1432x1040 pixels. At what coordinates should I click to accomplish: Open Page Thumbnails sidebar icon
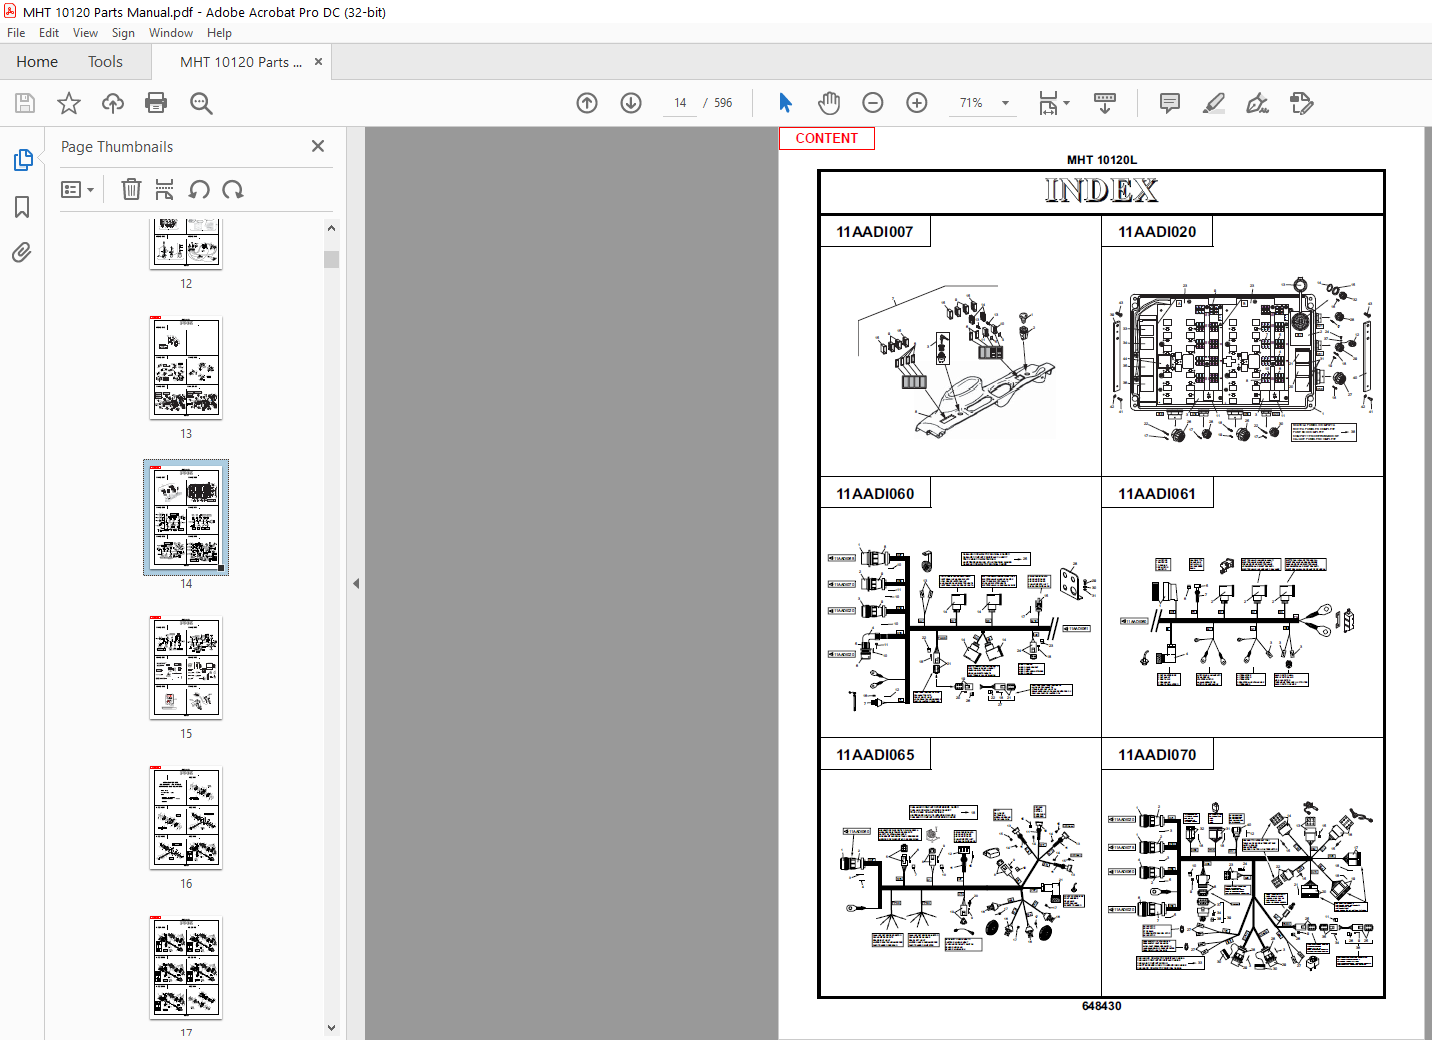click(22, 160)
